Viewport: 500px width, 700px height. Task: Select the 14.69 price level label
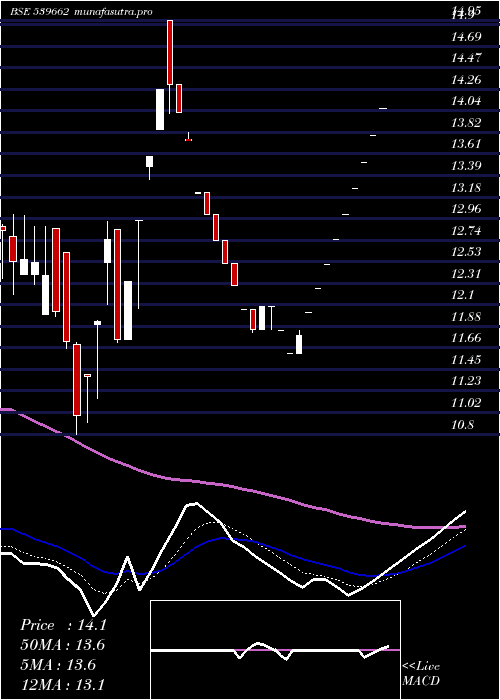466,37
